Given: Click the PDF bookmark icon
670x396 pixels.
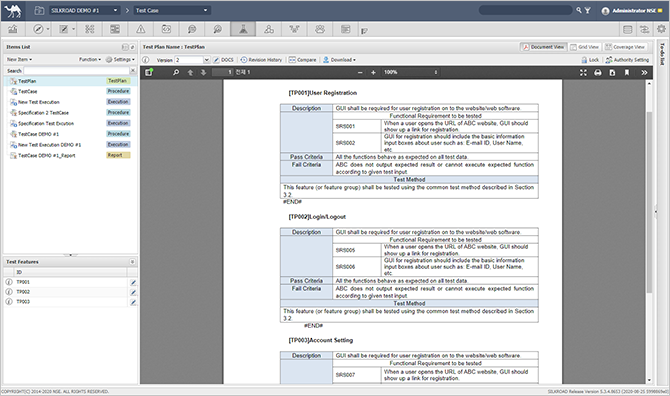Looking at the screenshot, I should [627, 73].
